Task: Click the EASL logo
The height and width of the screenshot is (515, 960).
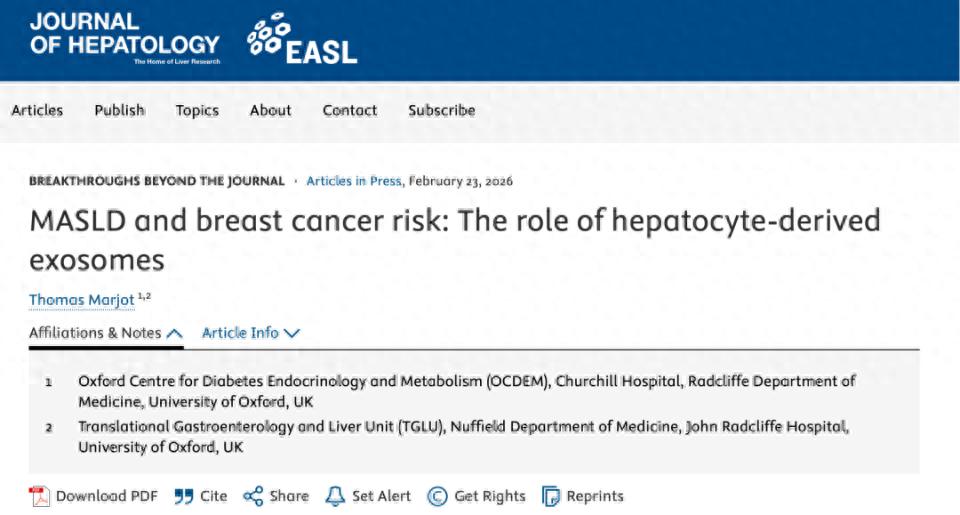Action: 302,40
